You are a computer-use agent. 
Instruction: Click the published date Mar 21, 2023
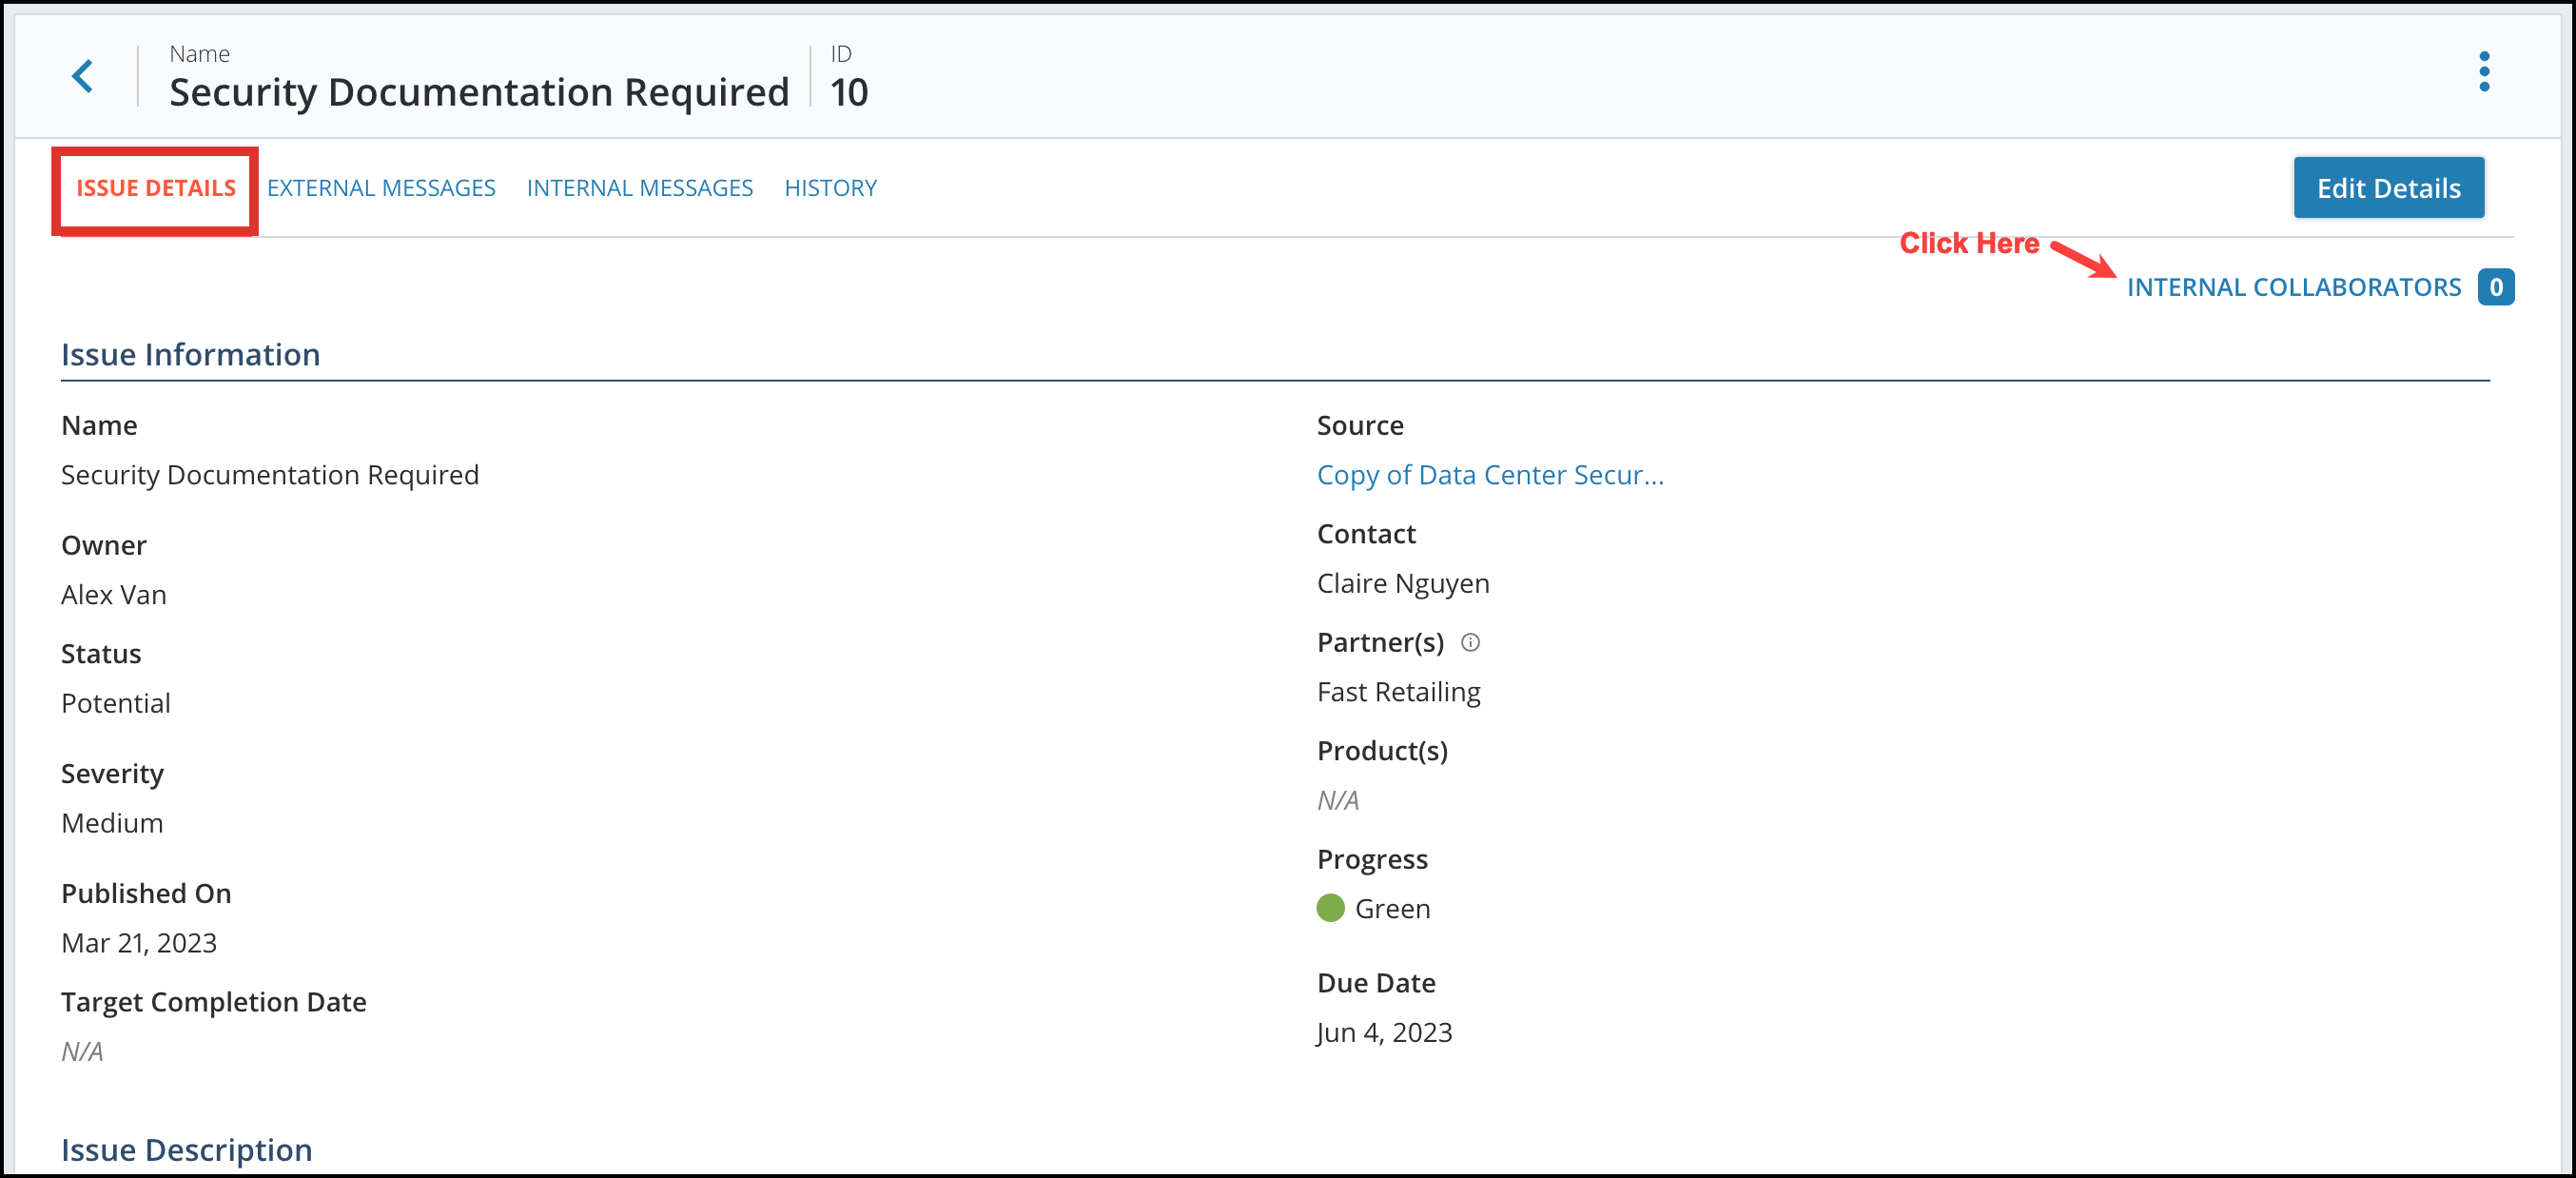coord(139,943)
